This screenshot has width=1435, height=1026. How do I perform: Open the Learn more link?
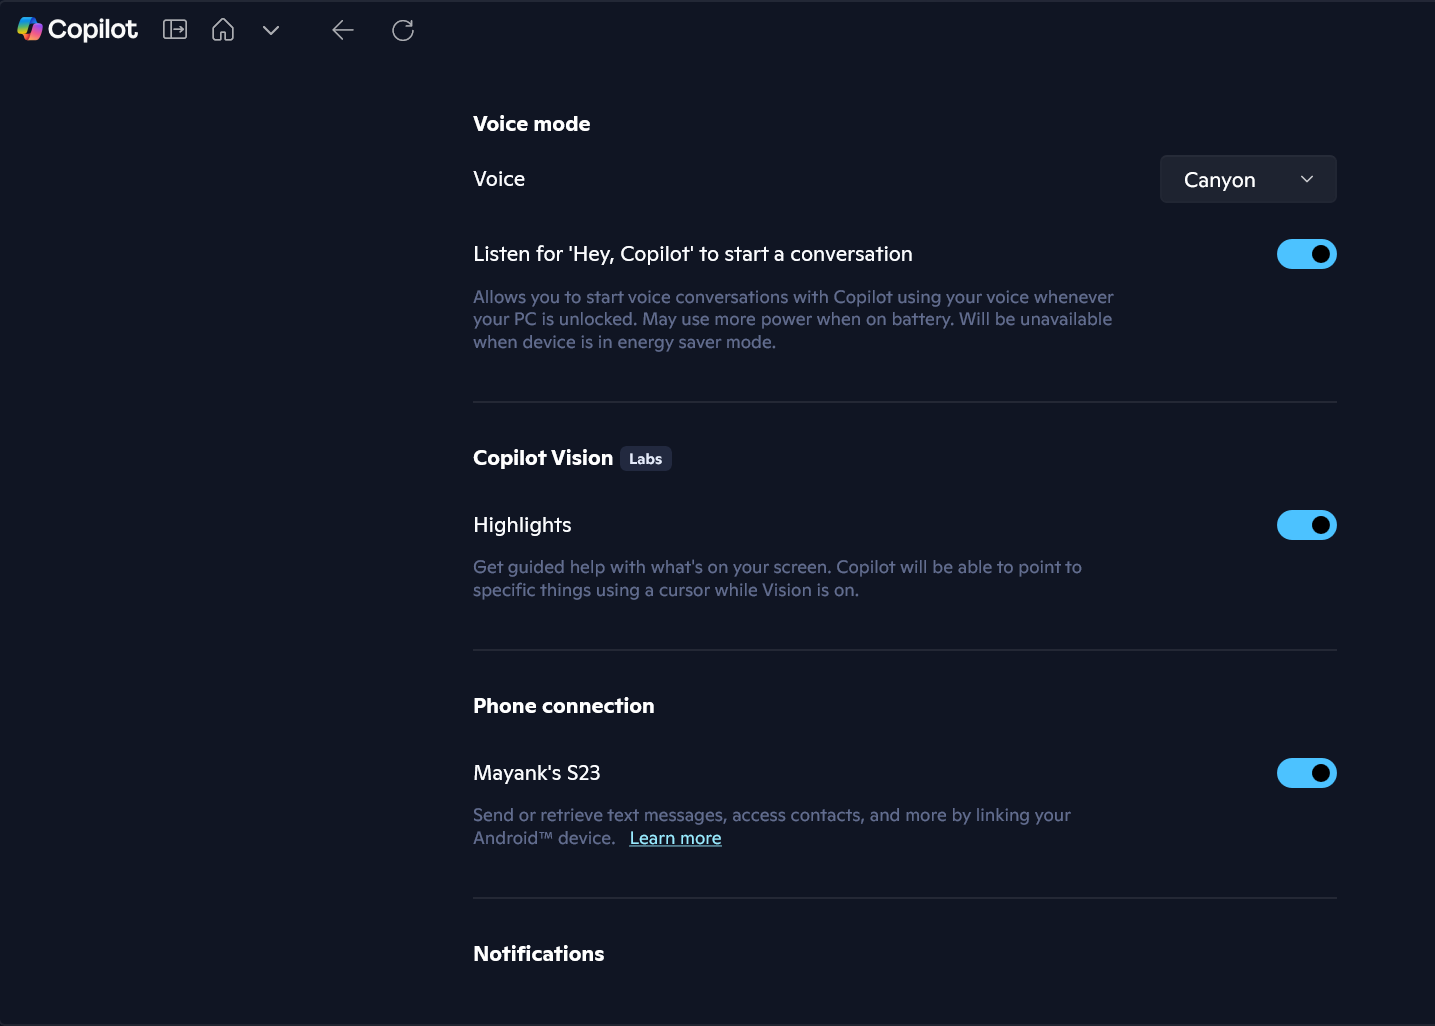pyautogui.click(x=675, y=838)
